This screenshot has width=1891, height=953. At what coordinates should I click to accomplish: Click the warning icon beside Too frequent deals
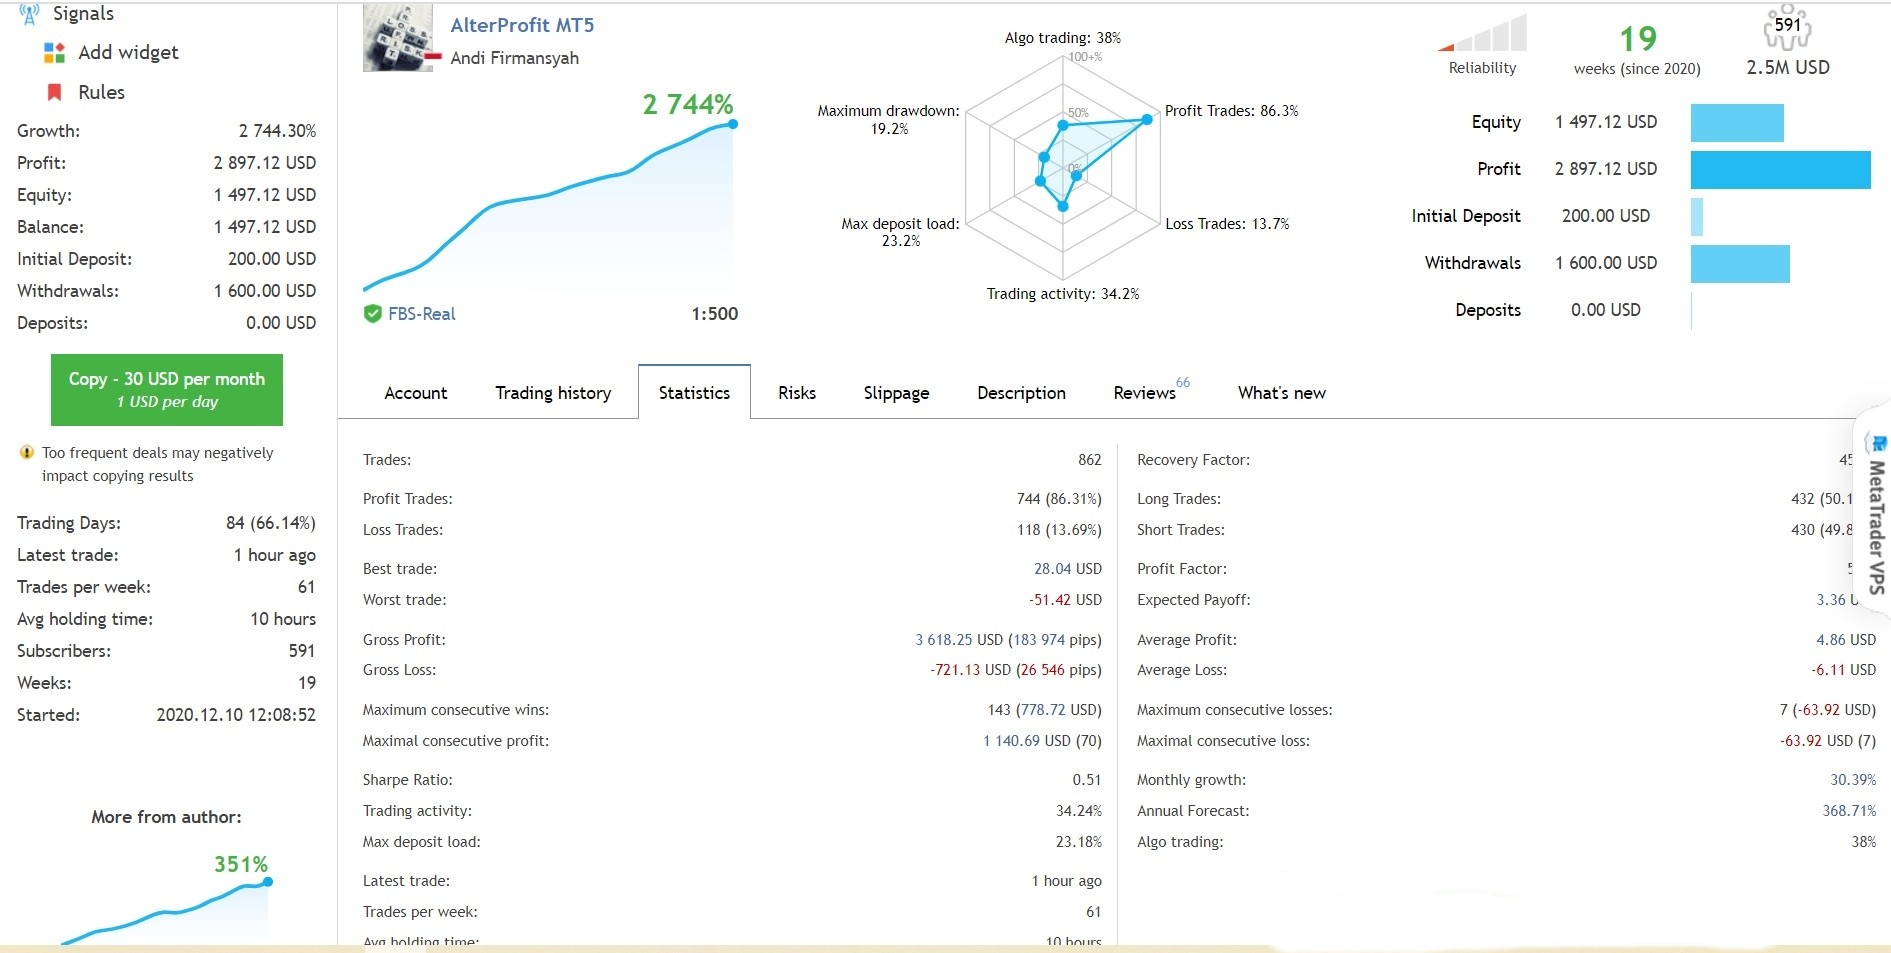pyautogui.click(x=27, y=453)
